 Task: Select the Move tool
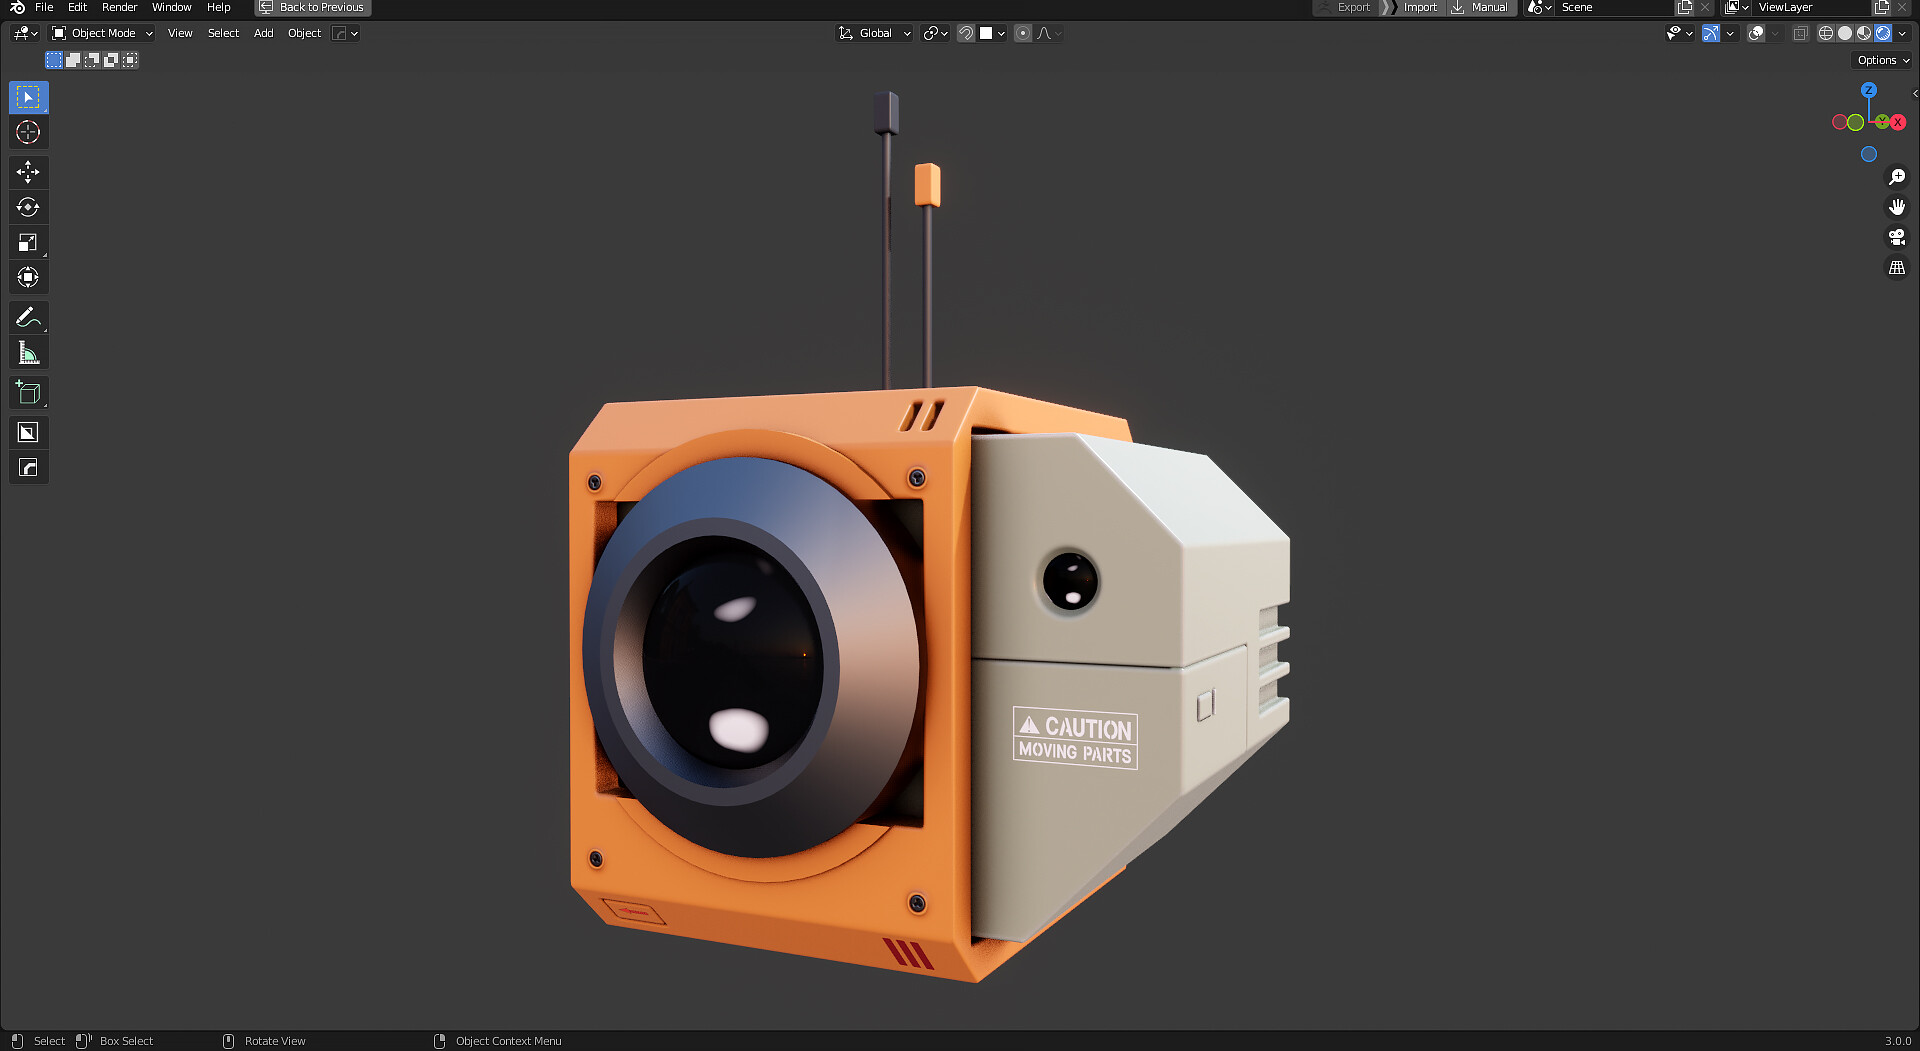click(28, 172)
